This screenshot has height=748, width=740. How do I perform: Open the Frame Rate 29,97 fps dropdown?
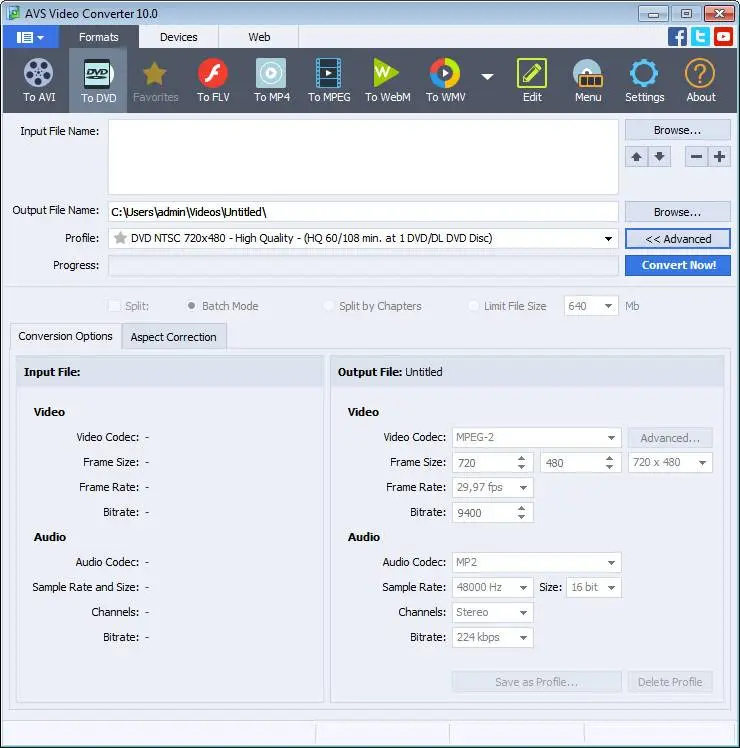coord(523,488)
